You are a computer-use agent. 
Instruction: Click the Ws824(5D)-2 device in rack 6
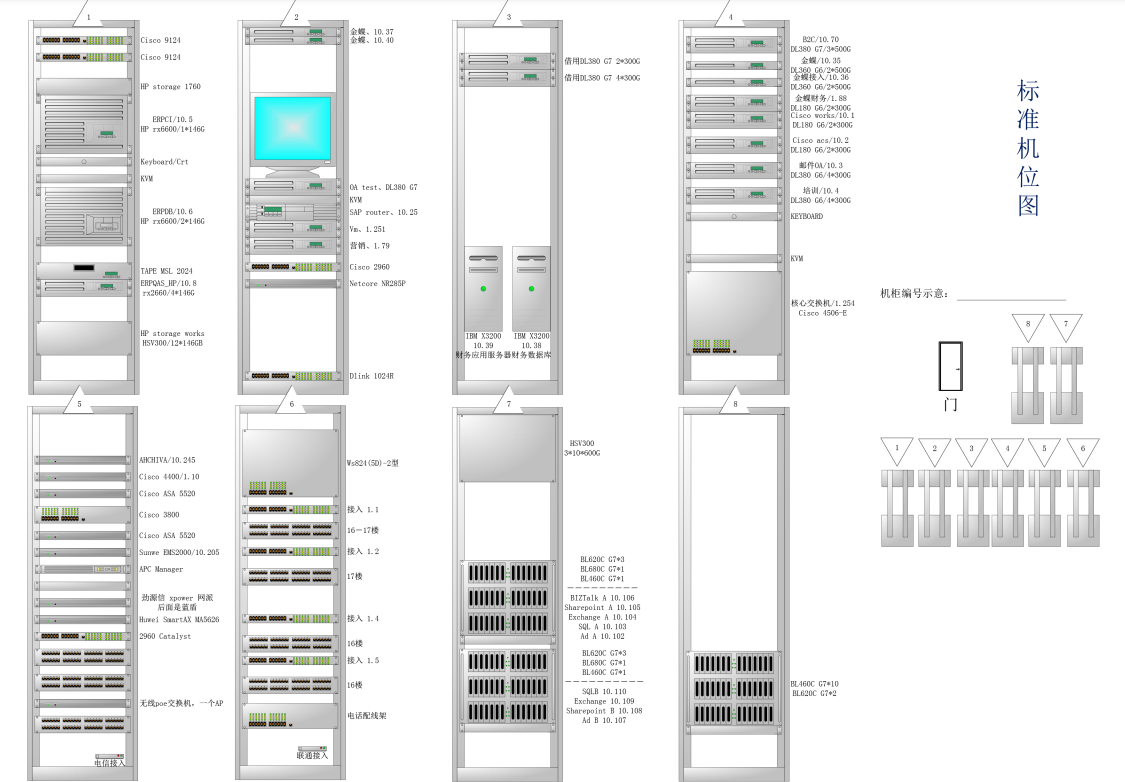click(x=290, y=462)
